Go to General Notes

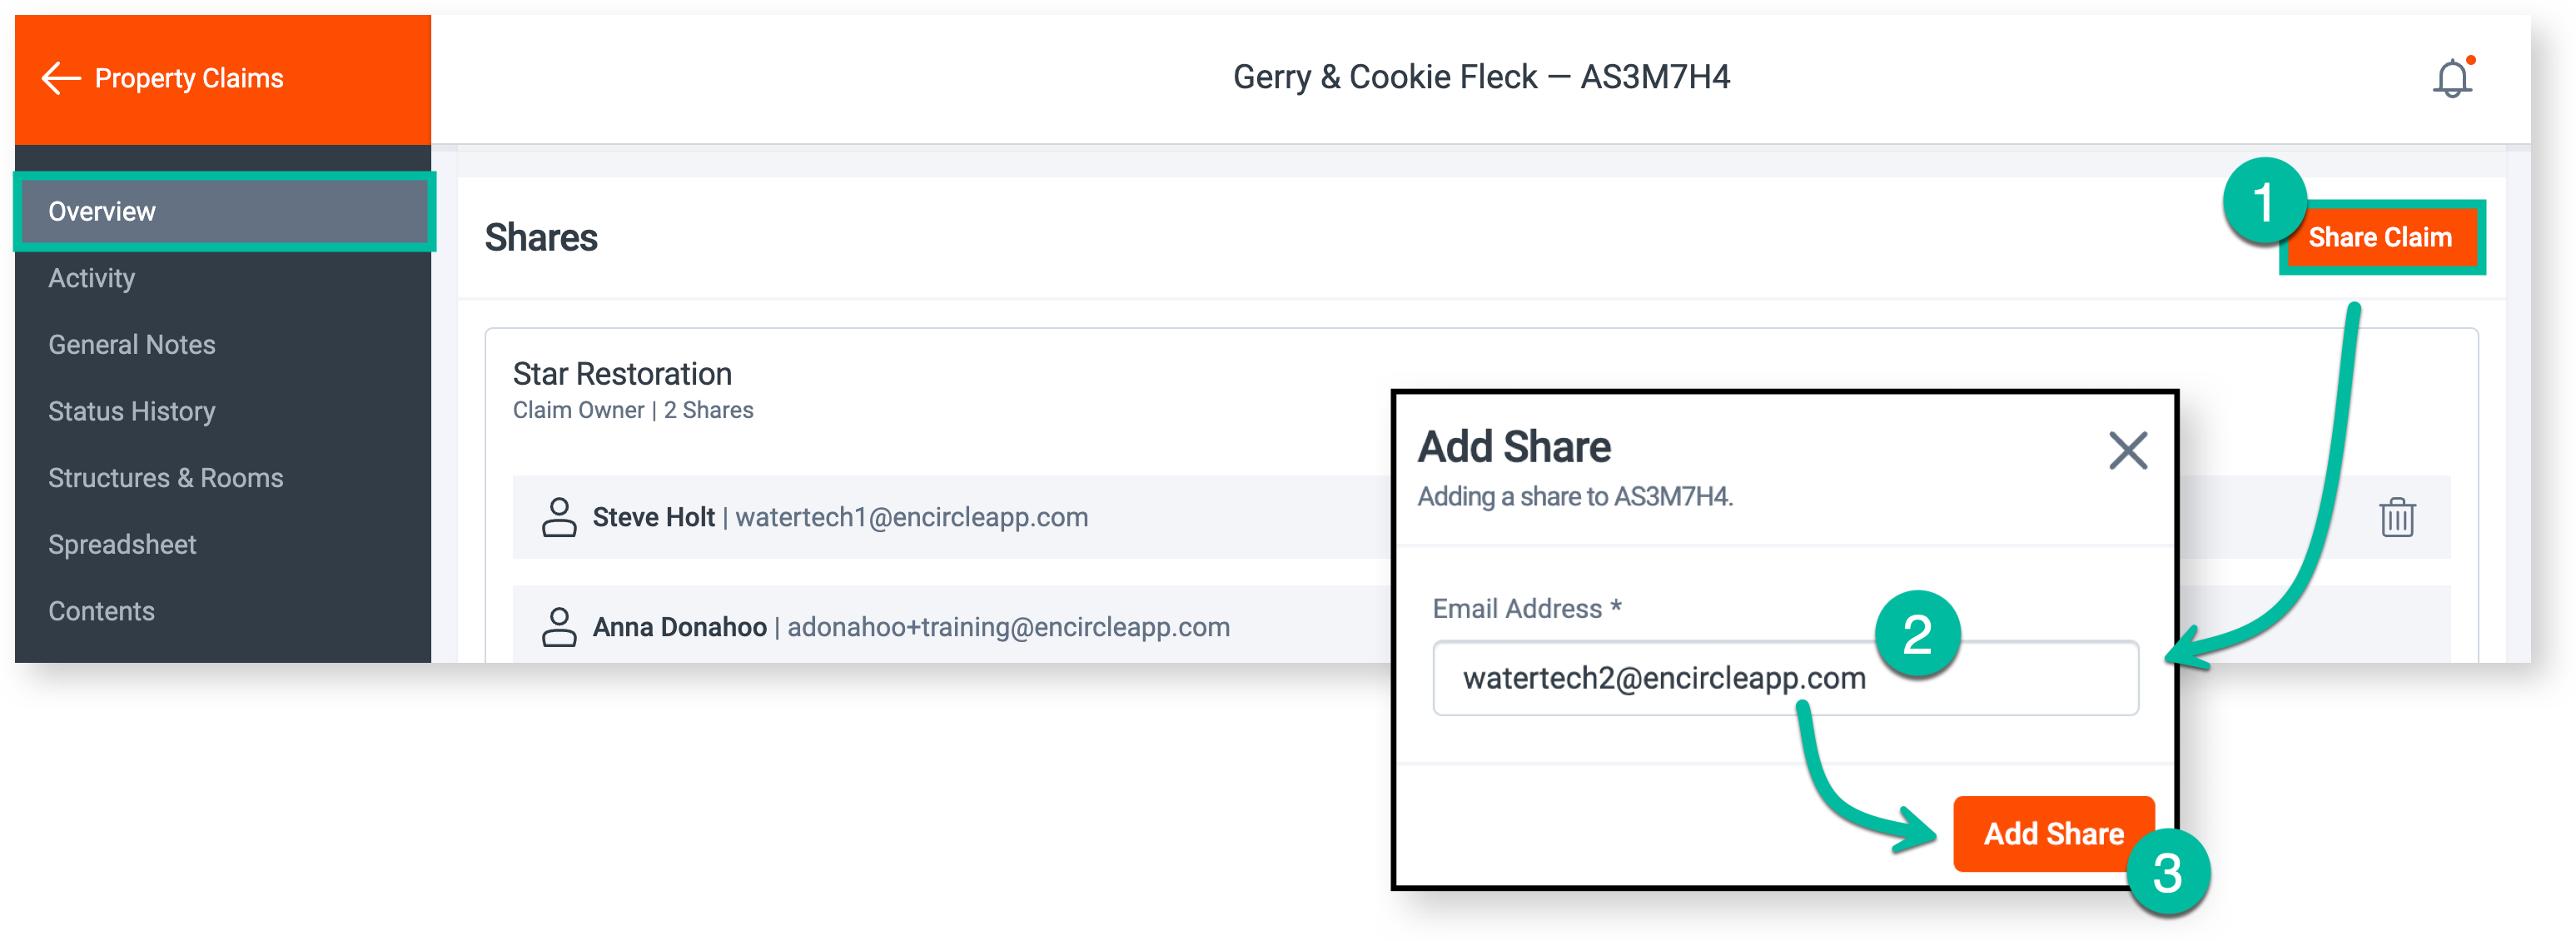(x=131, y=344)
